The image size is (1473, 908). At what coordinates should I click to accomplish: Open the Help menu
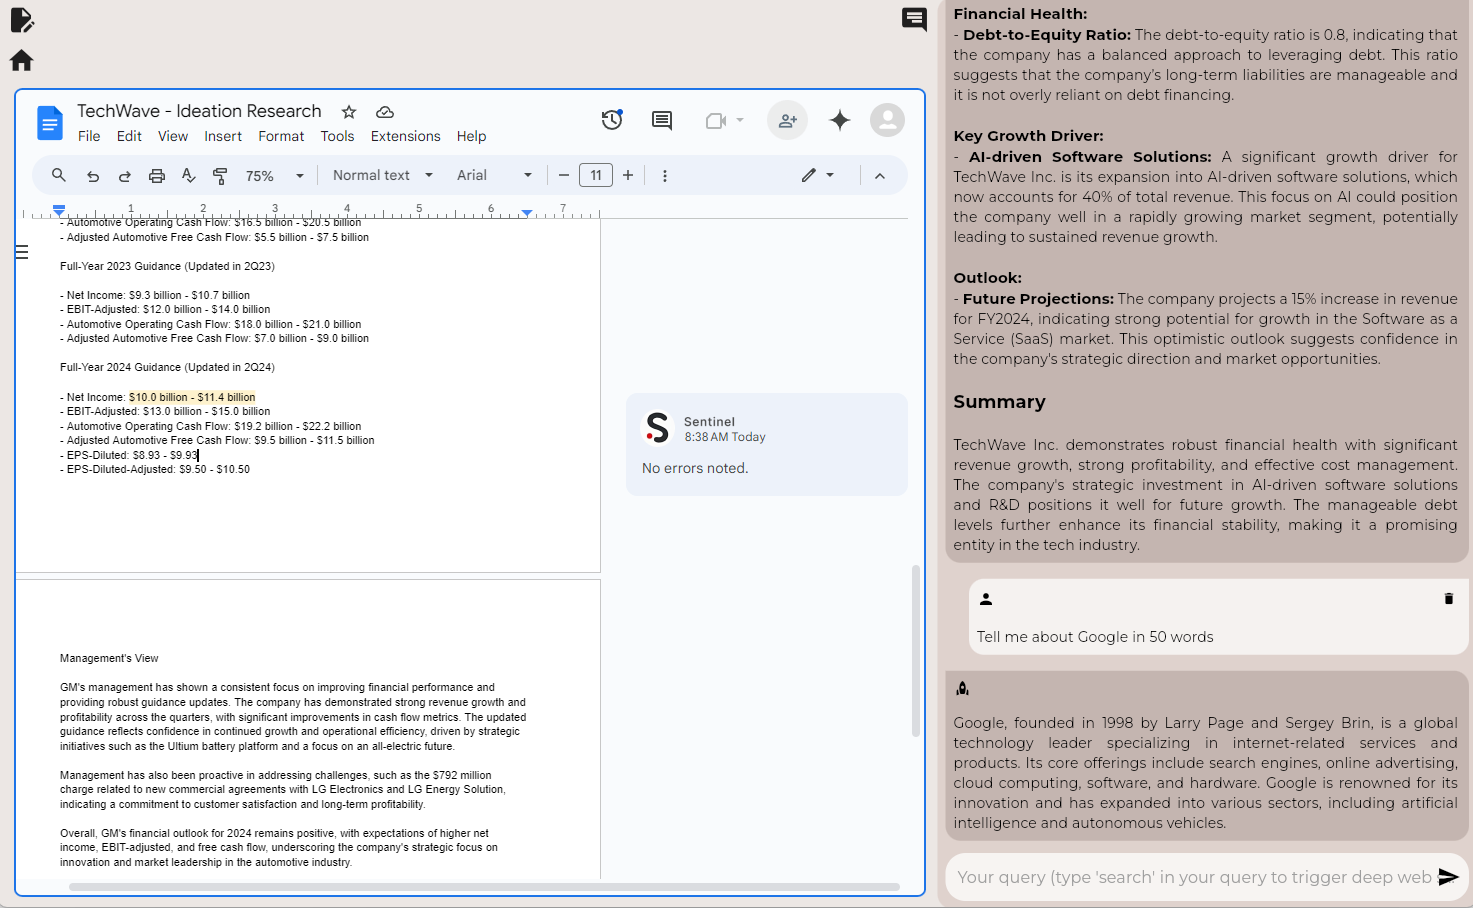pos(471,136)
